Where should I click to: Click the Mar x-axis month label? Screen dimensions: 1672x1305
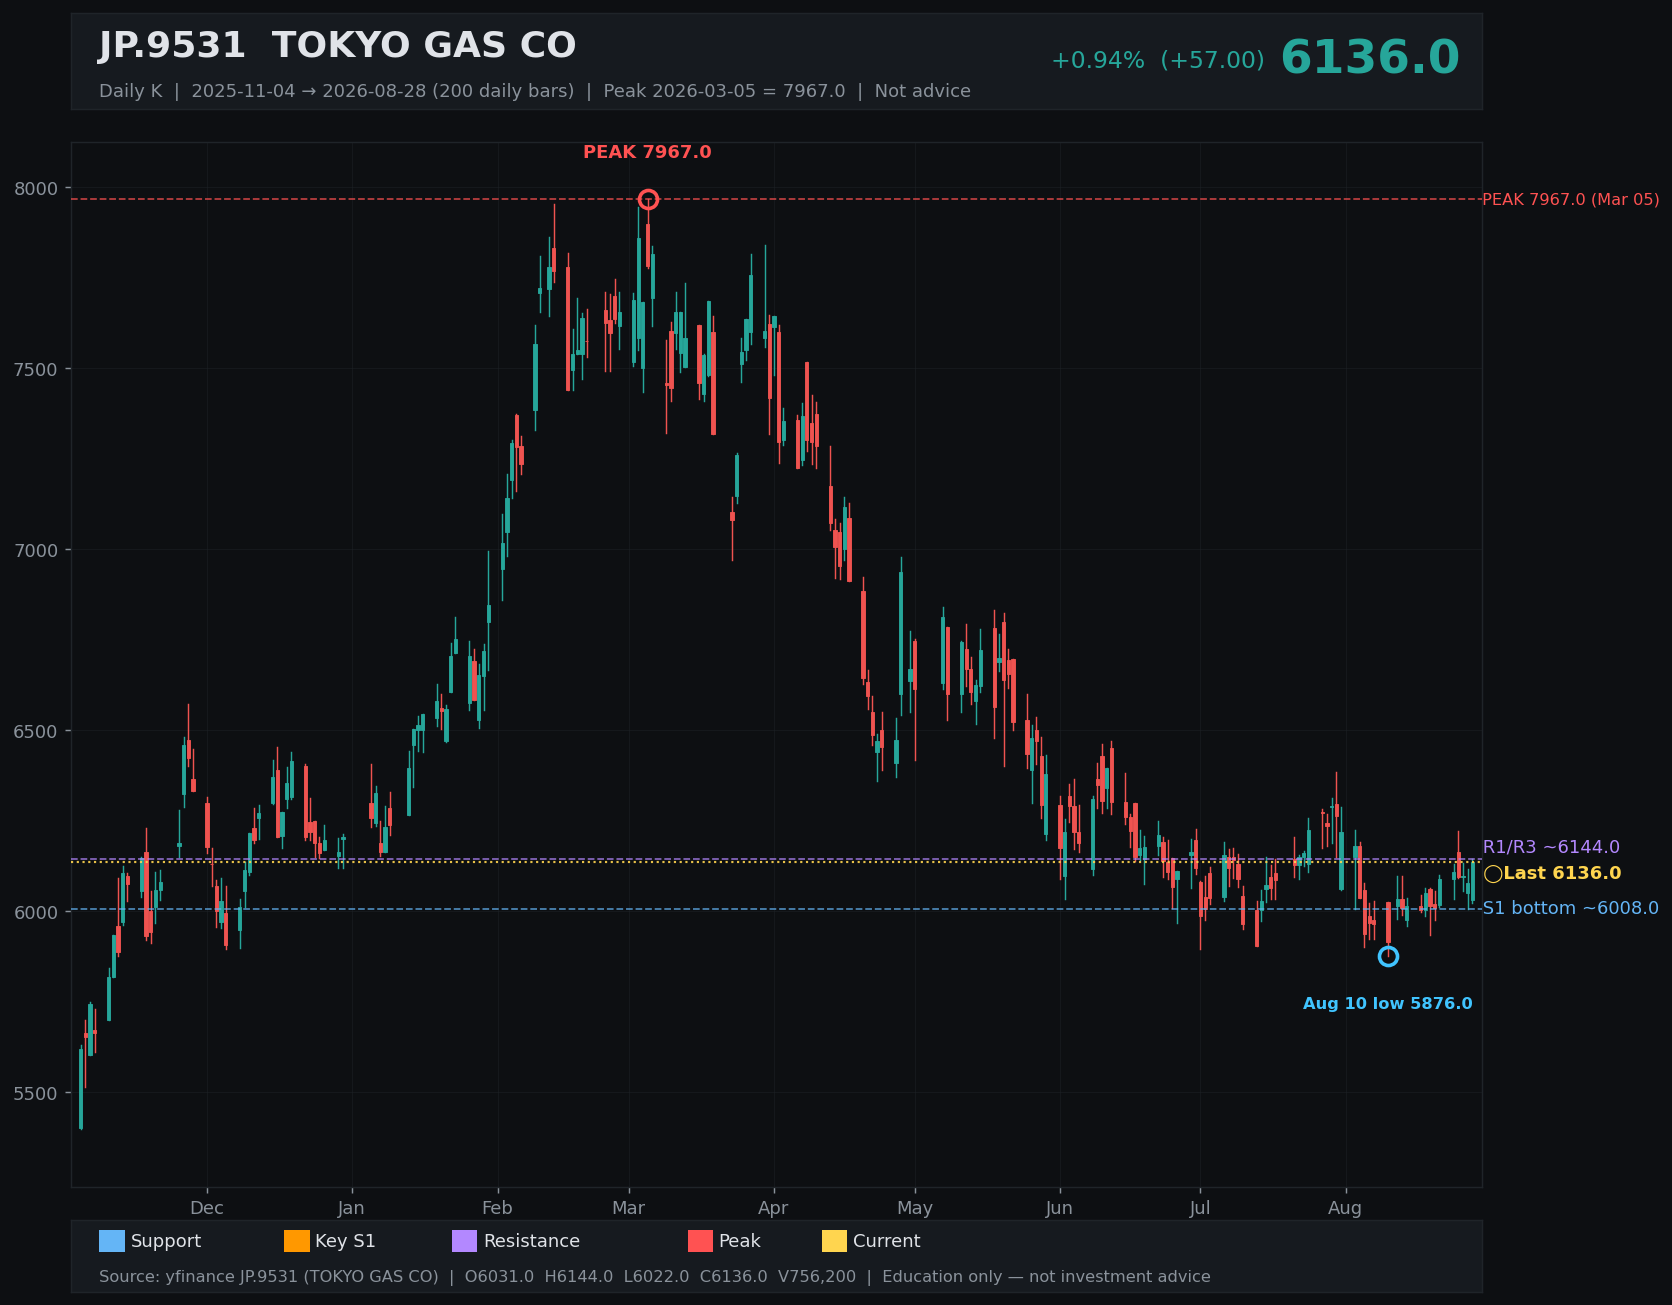[628, 1208]
